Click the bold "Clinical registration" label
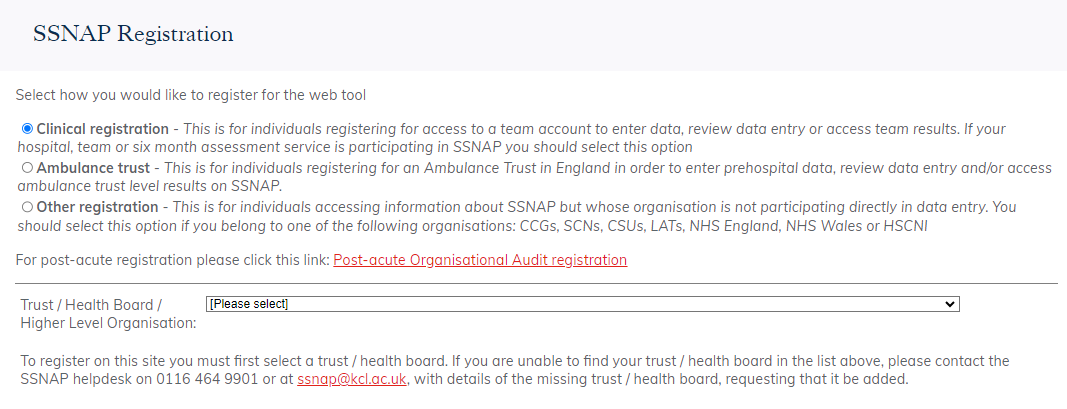This screenshot has height=409, width=1067. [x=103, y=129]
